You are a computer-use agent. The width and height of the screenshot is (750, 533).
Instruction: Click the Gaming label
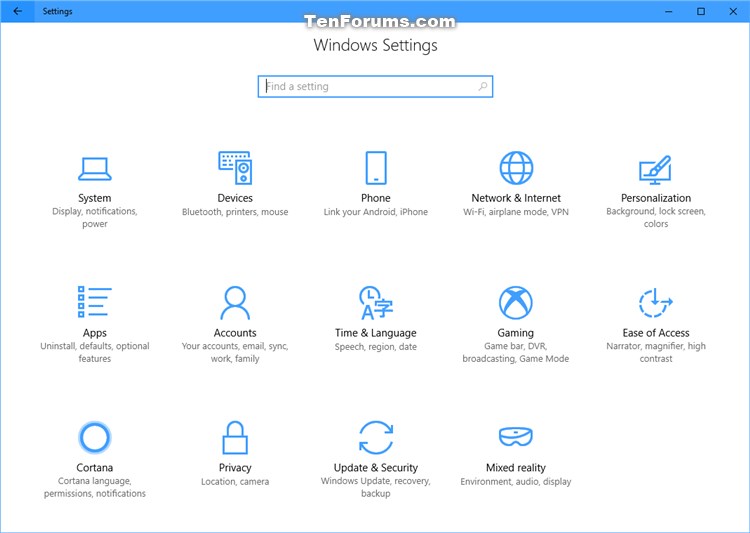(x=516, y=333)
